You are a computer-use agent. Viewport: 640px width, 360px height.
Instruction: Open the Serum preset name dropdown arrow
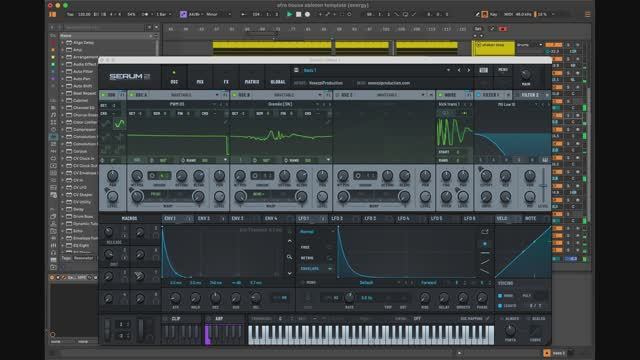tap(448, 70)
